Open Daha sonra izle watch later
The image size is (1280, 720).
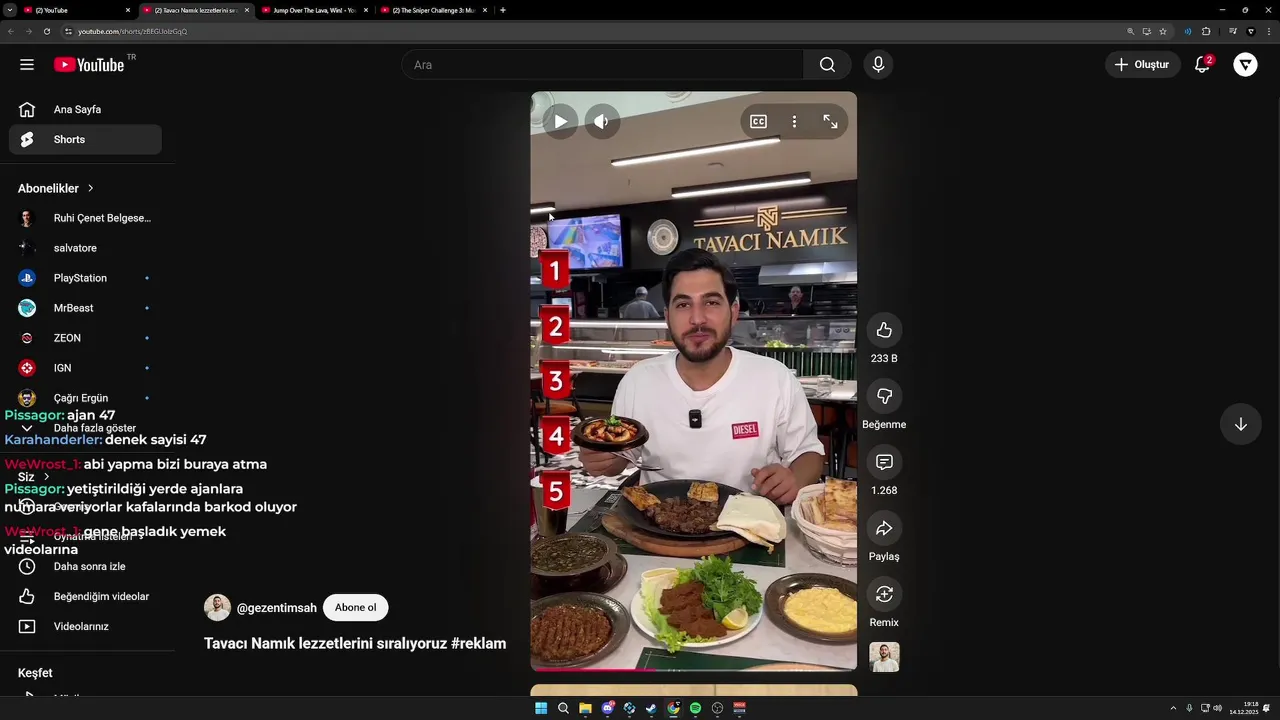click(85, 566)
